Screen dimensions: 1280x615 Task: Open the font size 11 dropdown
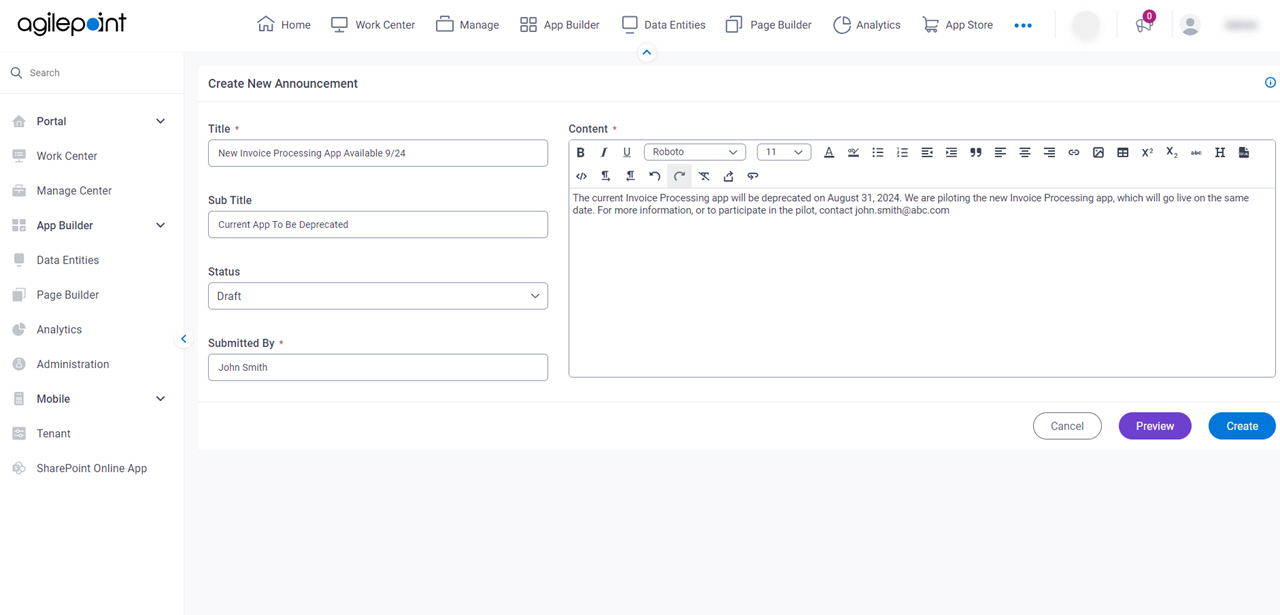click(784, 152)
